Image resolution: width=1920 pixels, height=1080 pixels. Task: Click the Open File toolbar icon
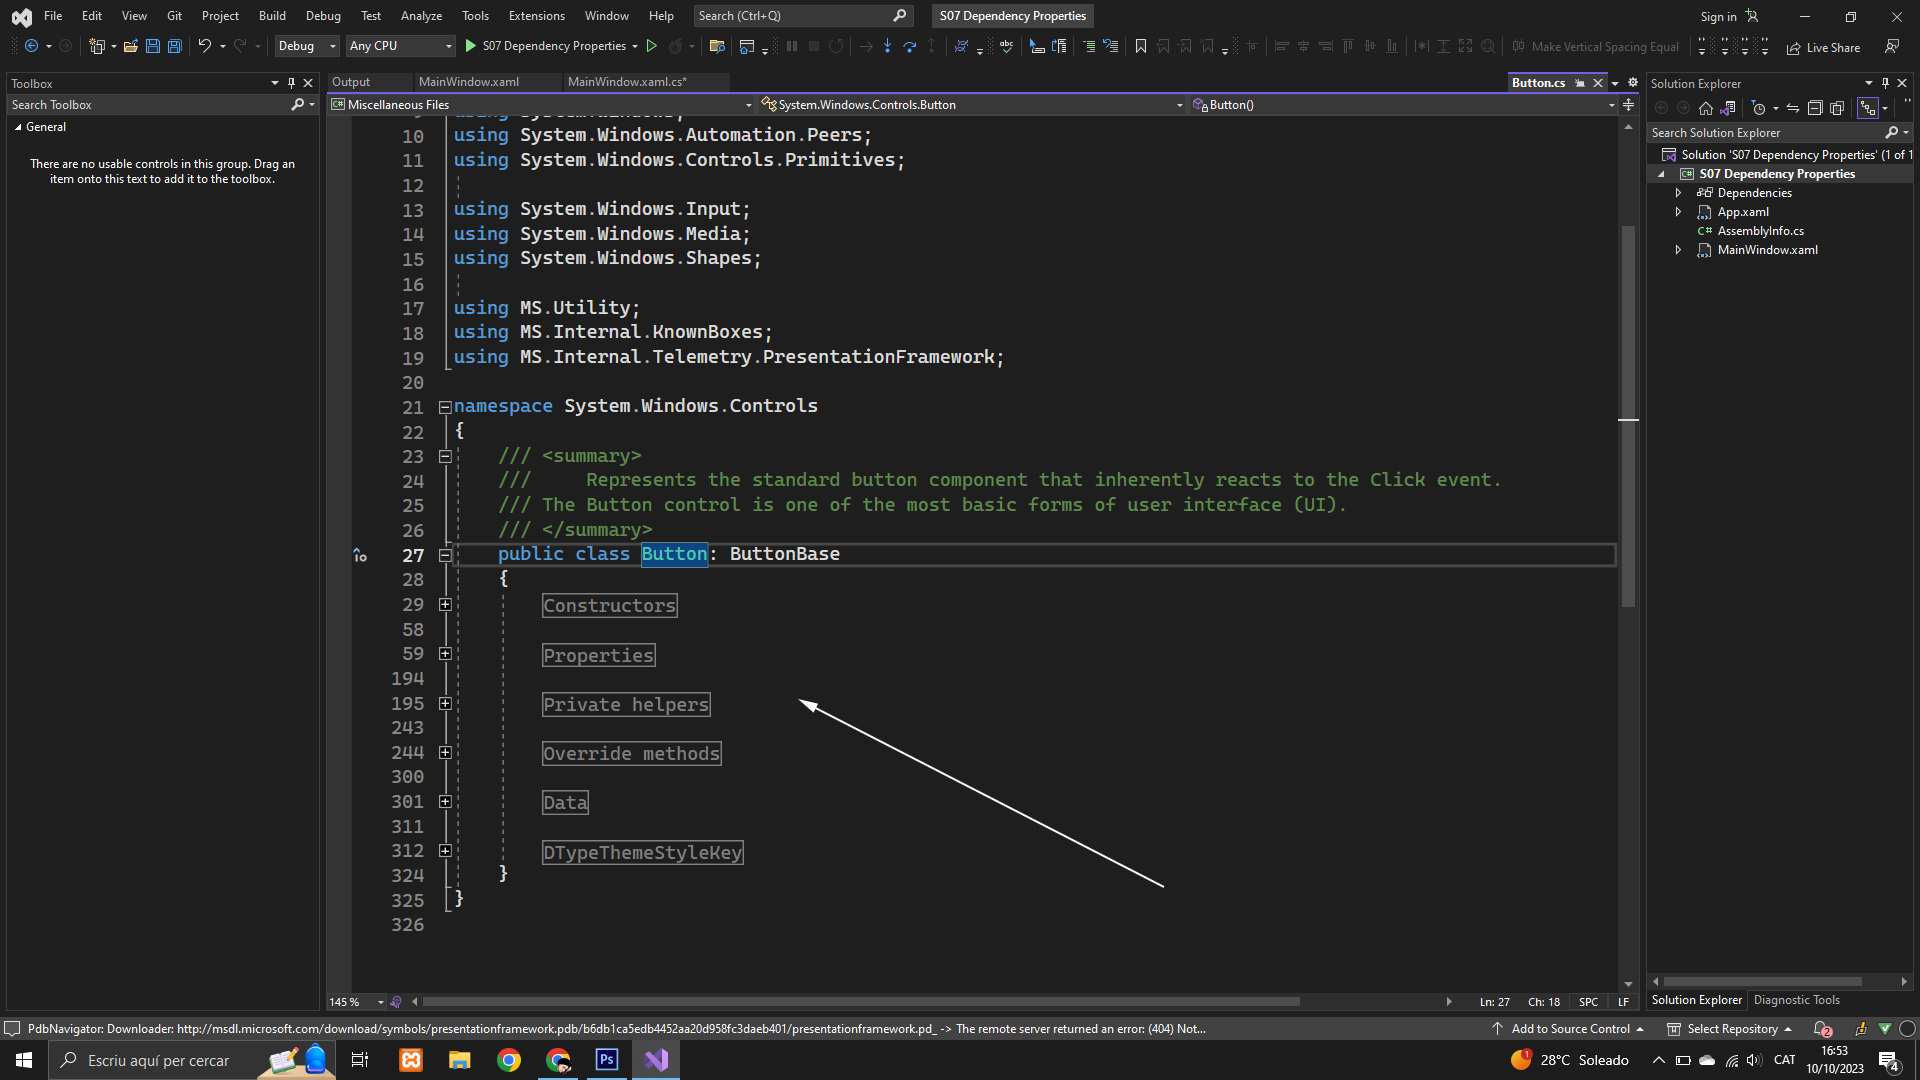pos(130,46)
